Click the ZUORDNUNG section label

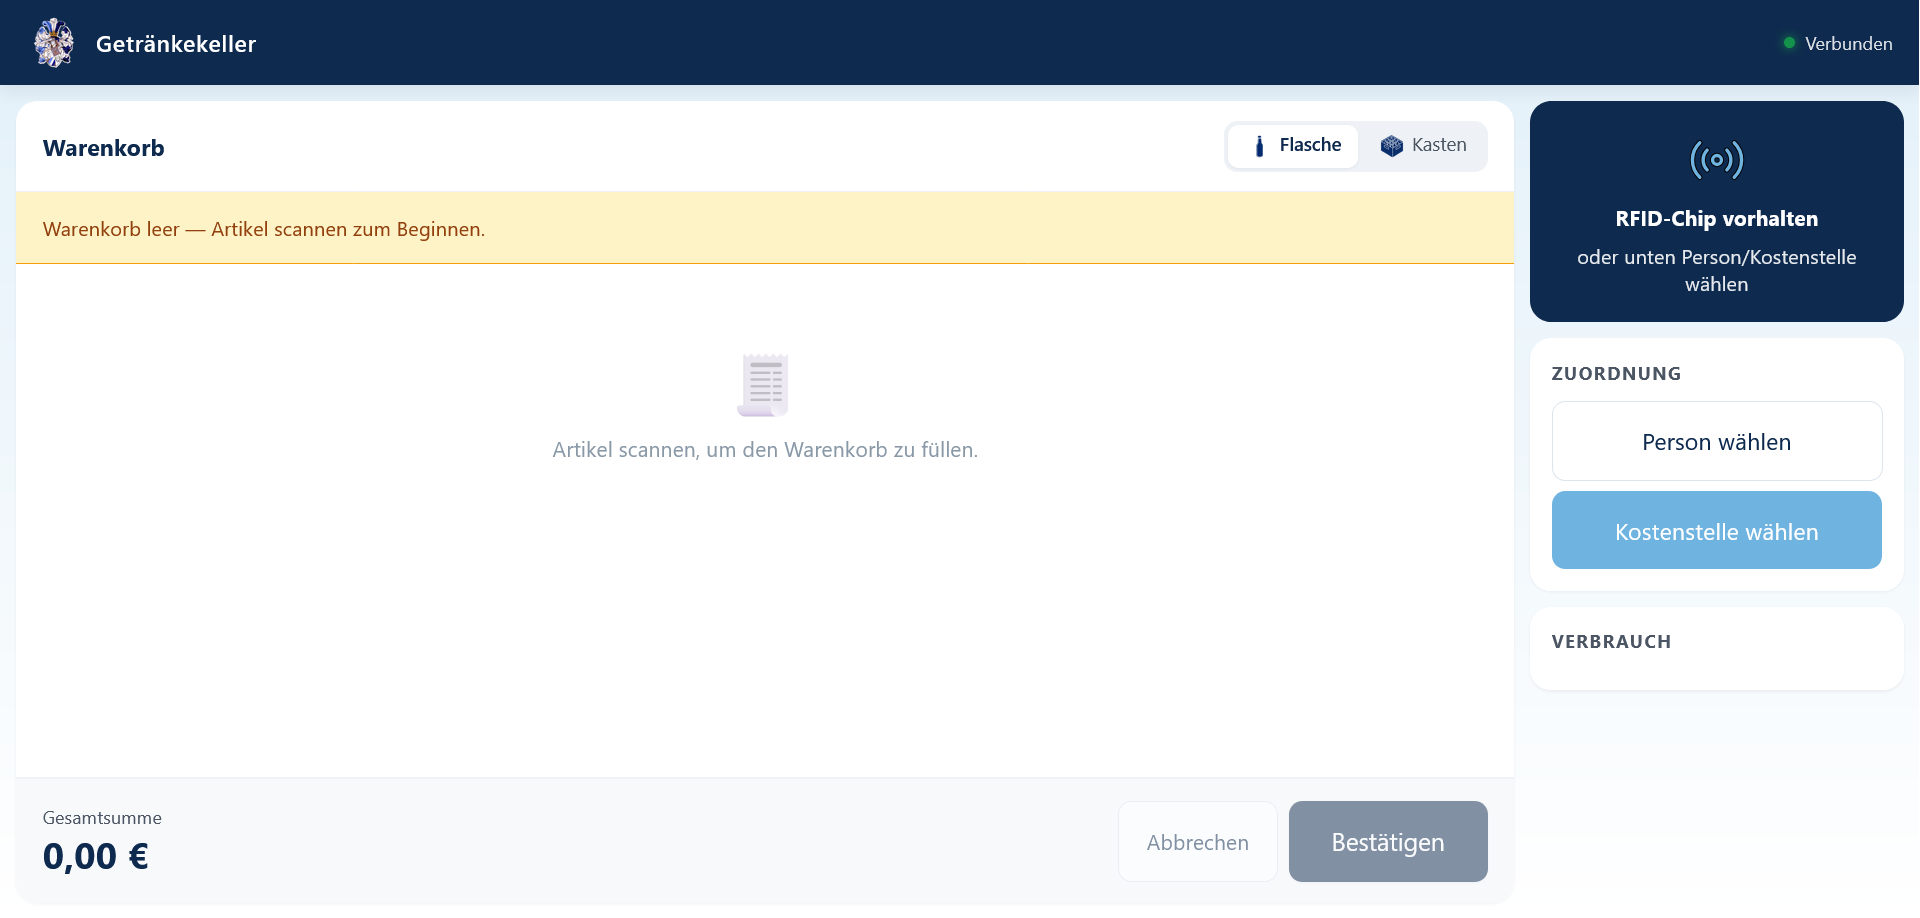point(1616,374)
